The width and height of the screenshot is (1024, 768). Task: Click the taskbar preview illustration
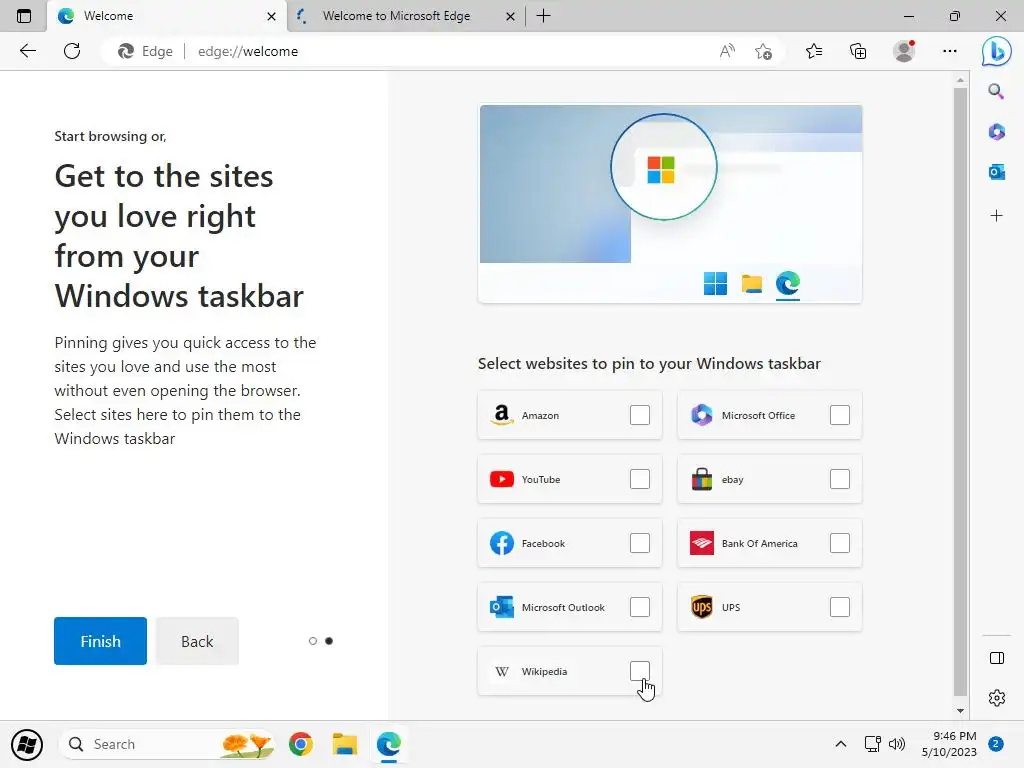point(670,204)
